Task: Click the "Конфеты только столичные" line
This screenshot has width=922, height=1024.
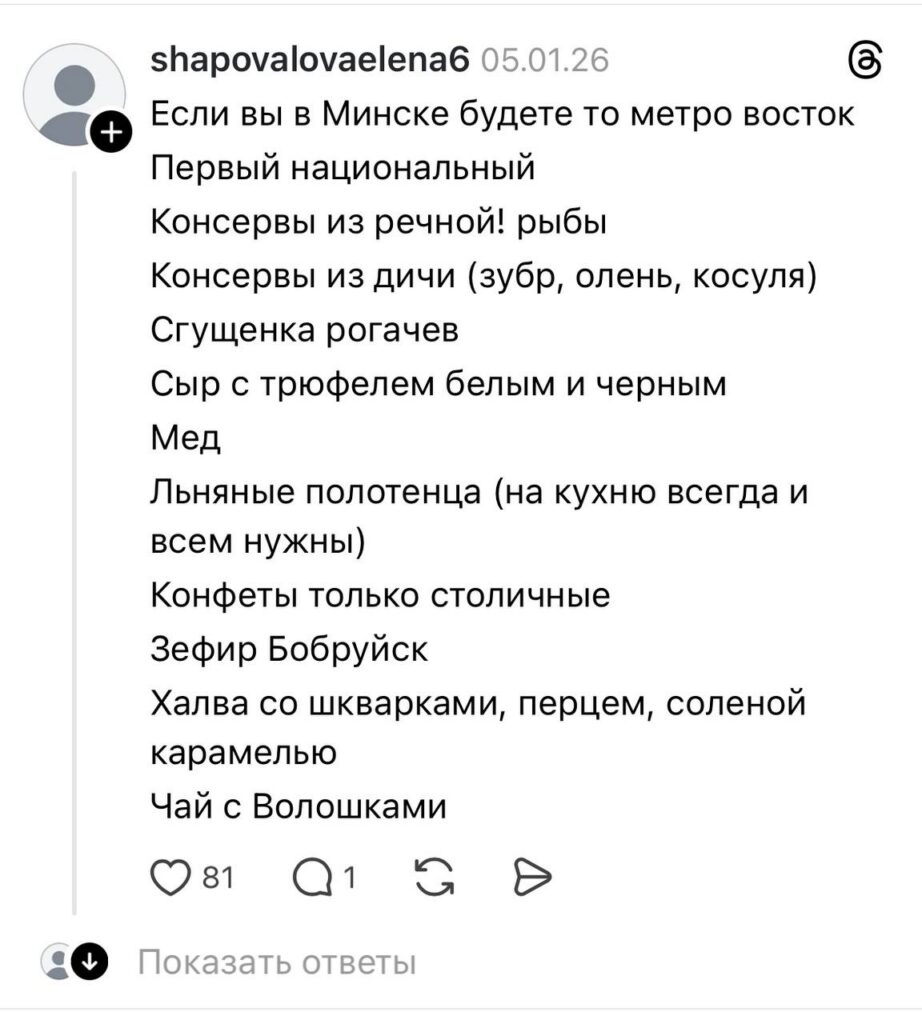Action: 380,596
